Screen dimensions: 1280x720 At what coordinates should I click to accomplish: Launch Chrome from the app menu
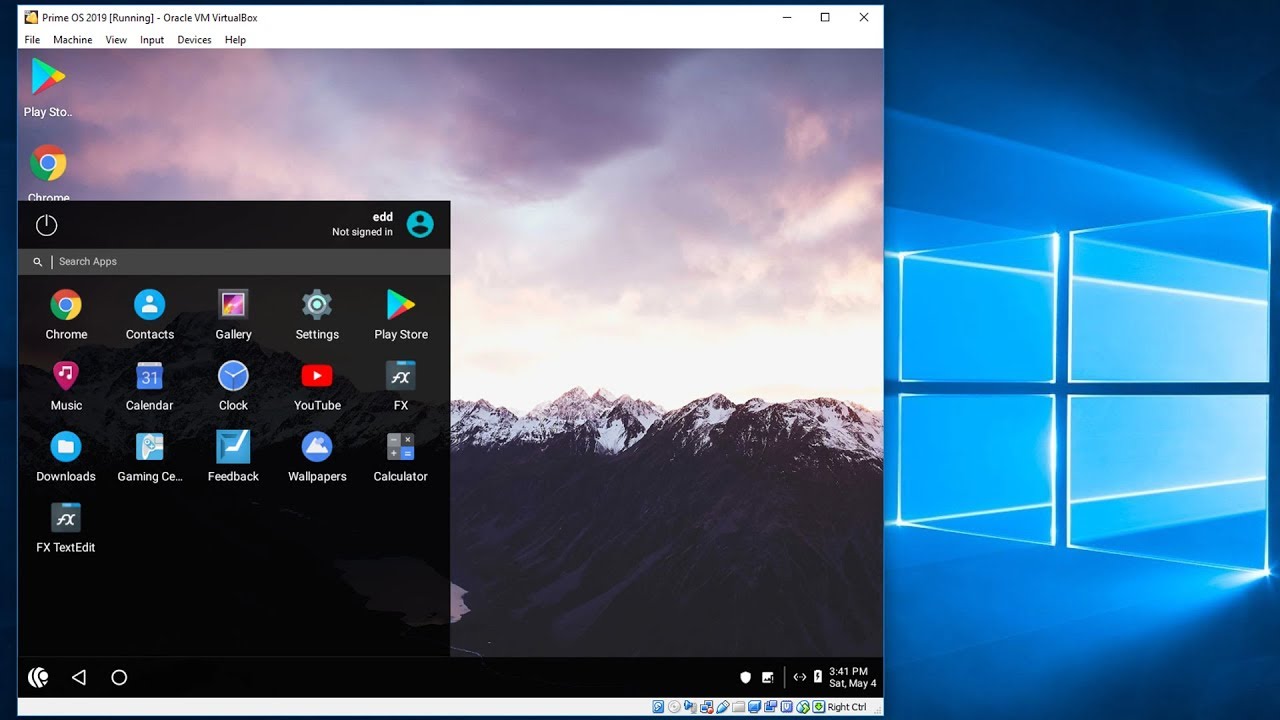(66, 314)
